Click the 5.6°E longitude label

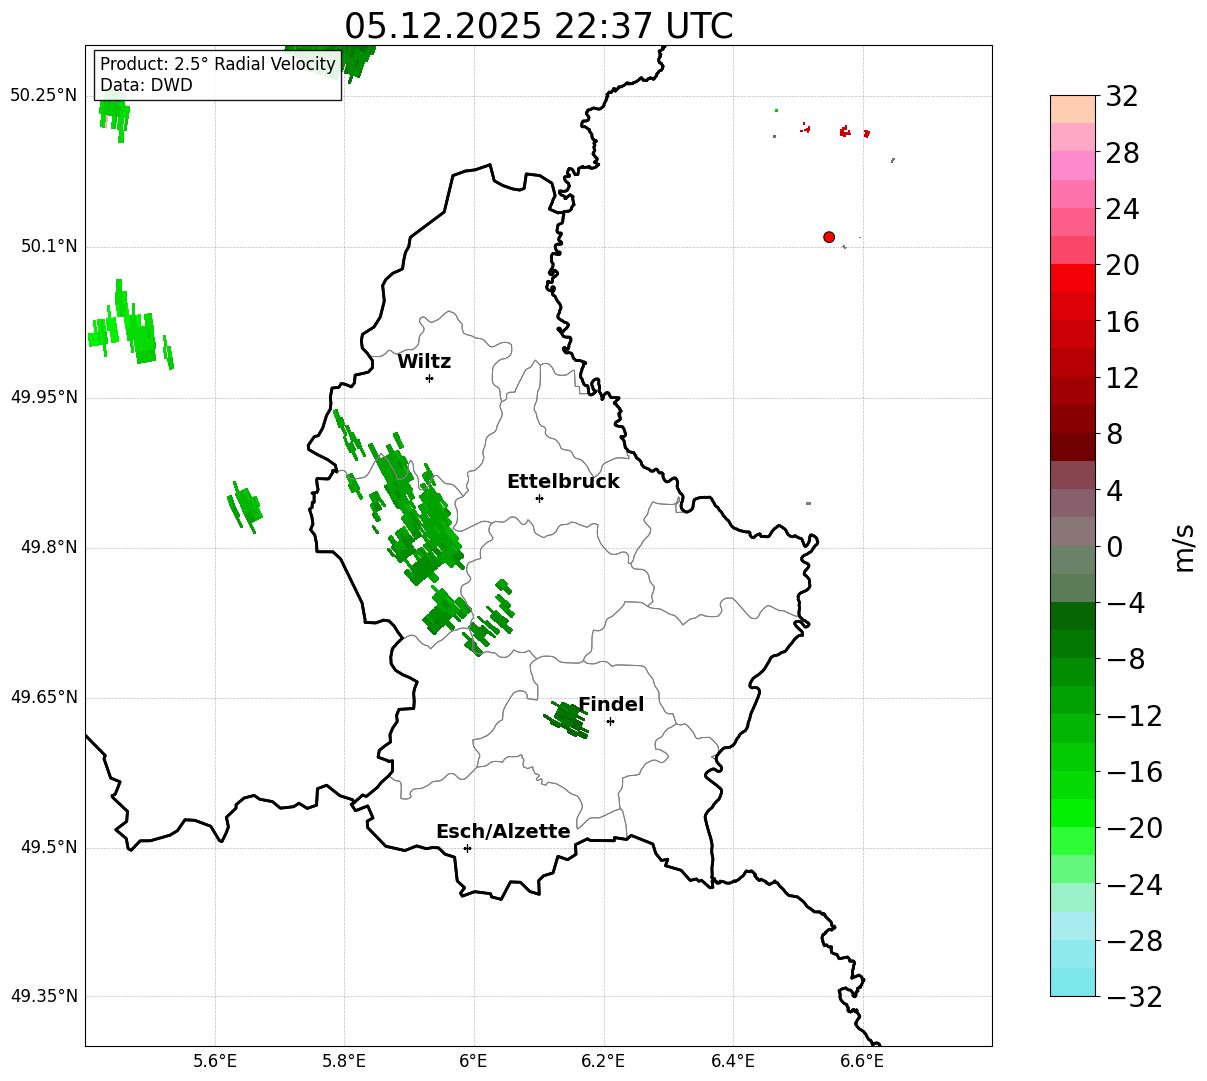[215, 1062]
